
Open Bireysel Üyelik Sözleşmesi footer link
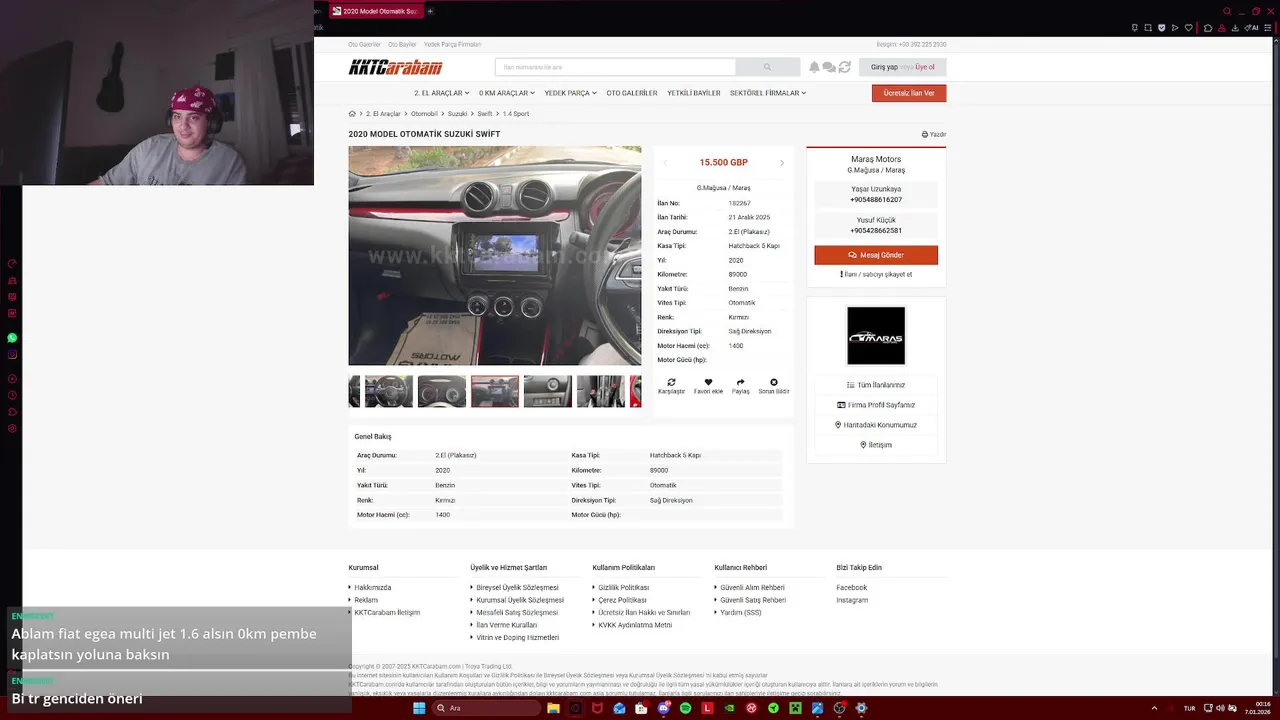click(517, 588)
